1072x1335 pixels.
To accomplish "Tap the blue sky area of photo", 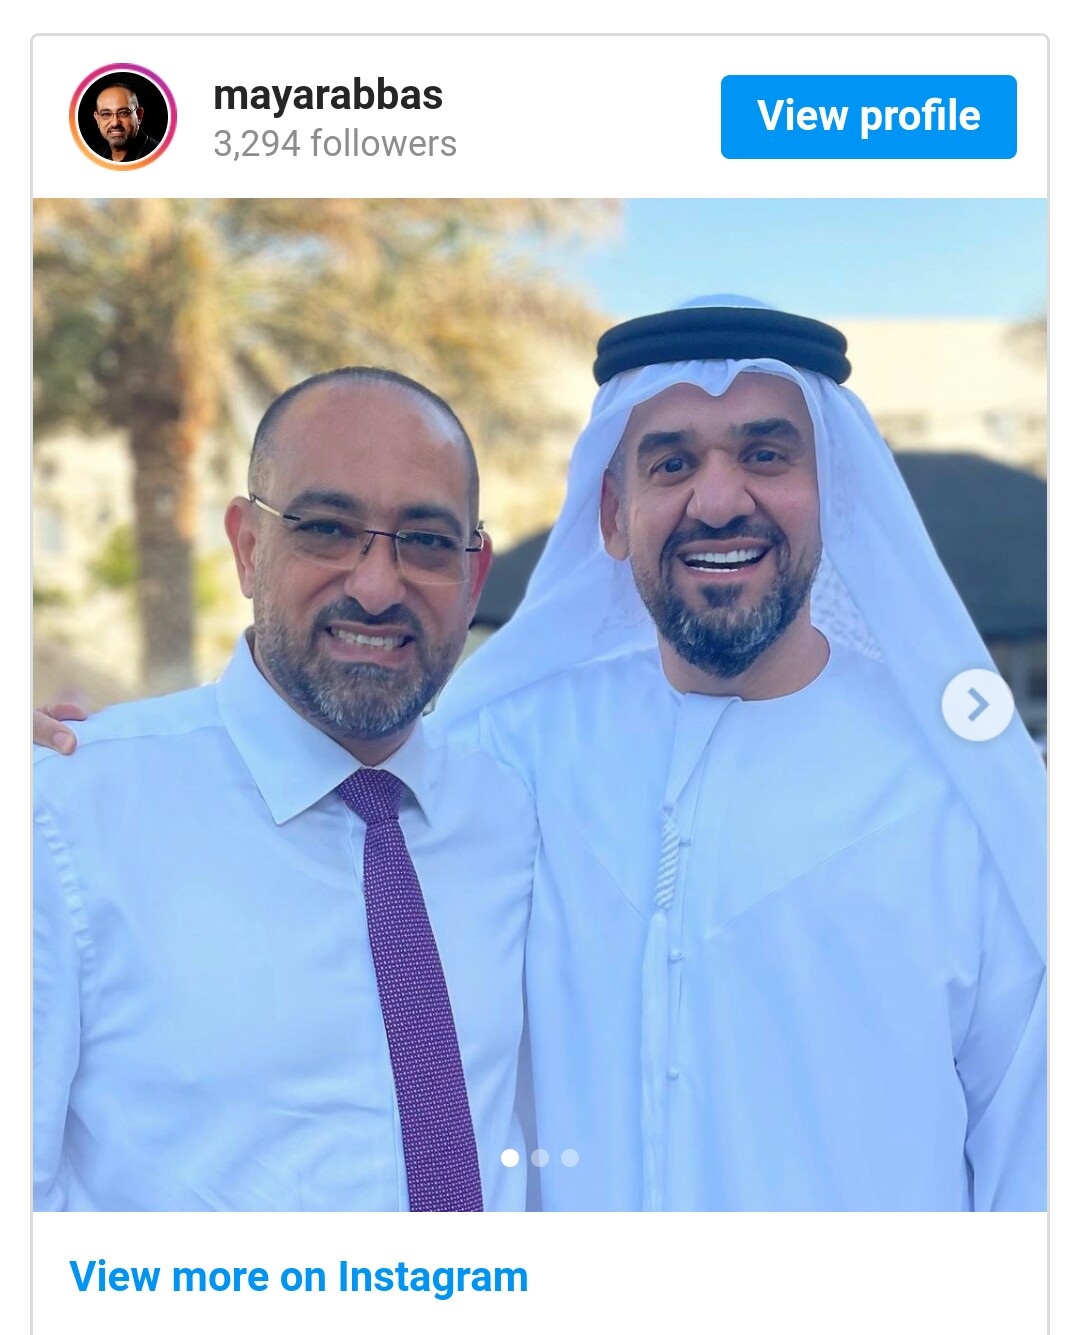I will [830, 250].
